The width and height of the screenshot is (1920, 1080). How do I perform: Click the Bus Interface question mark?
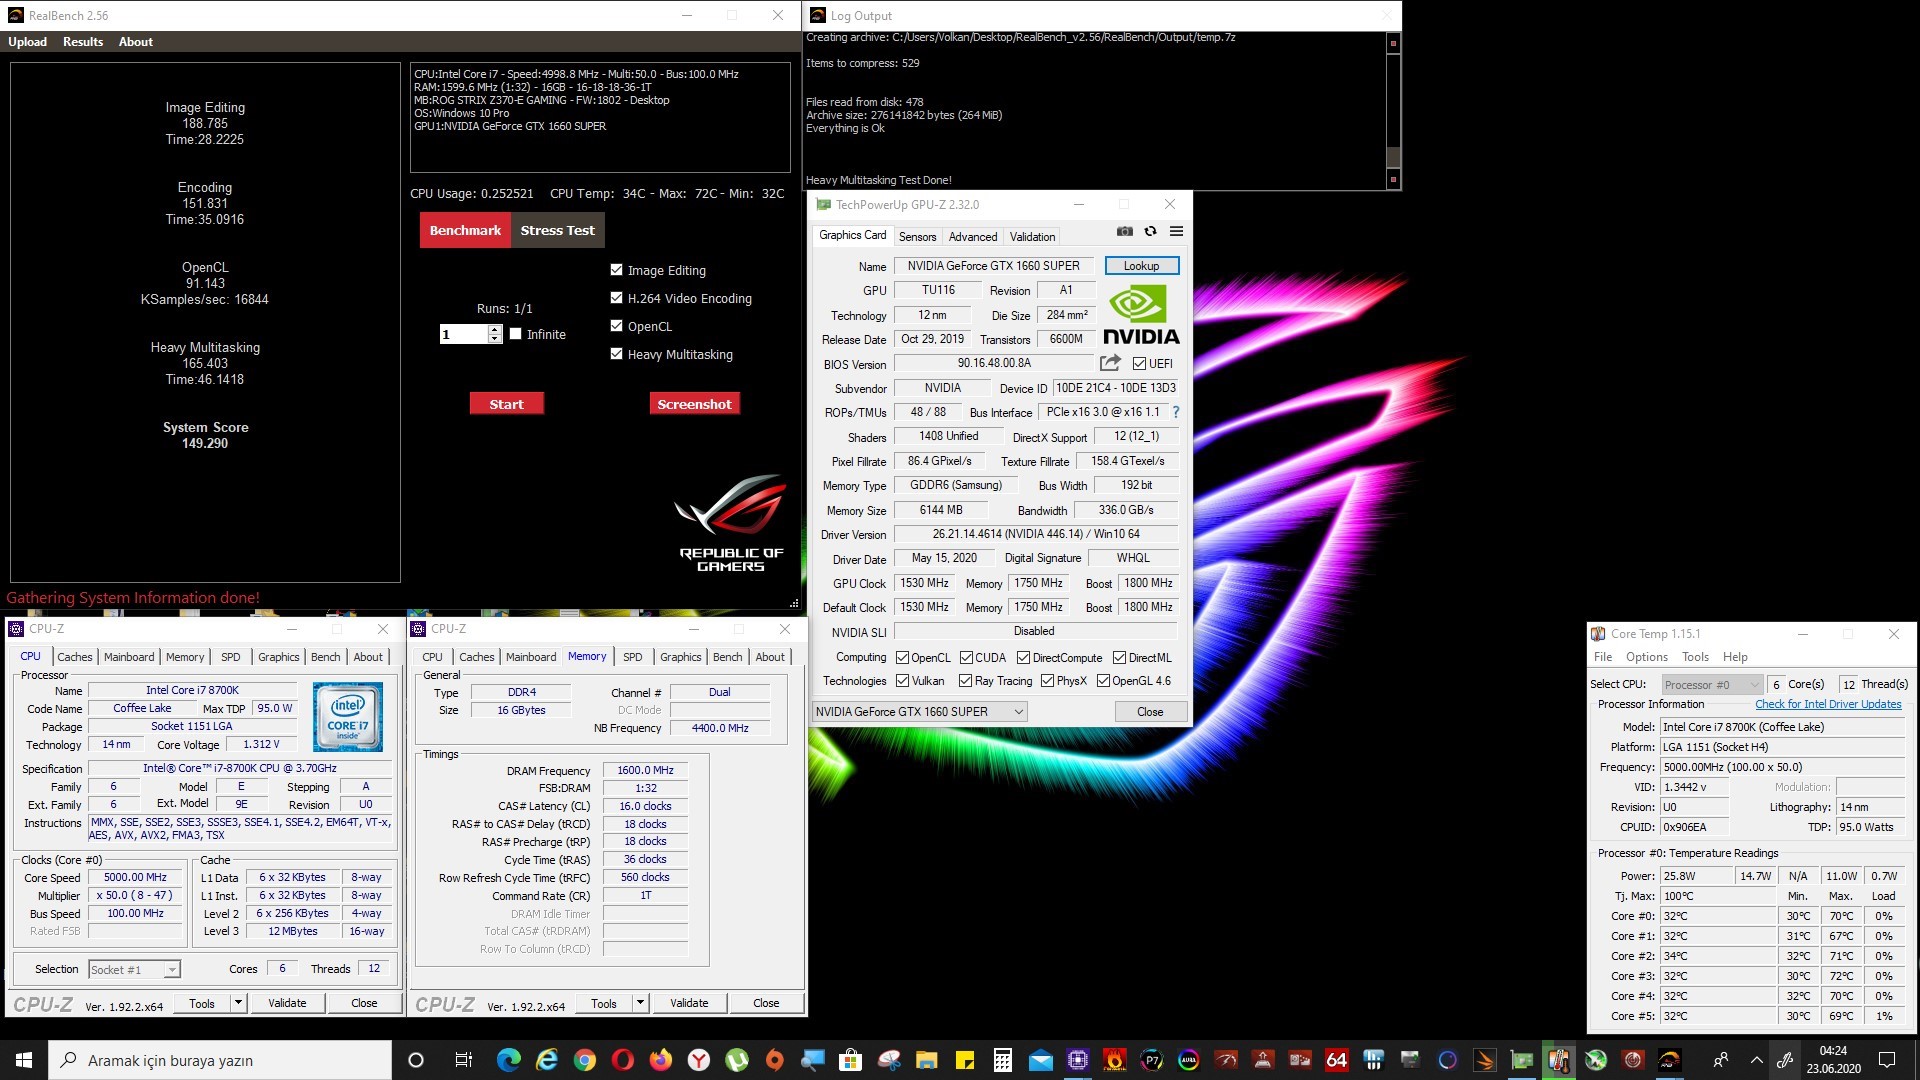click(1176, 412)
